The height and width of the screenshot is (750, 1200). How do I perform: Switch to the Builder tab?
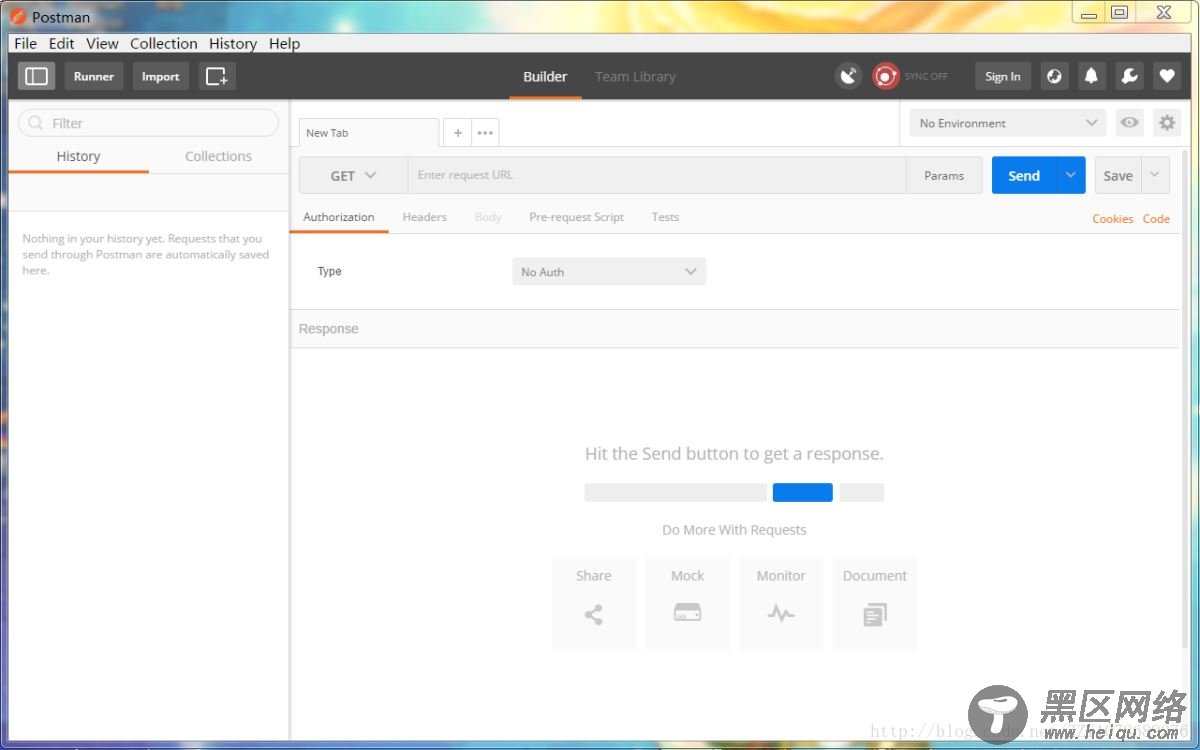(545, 77)
